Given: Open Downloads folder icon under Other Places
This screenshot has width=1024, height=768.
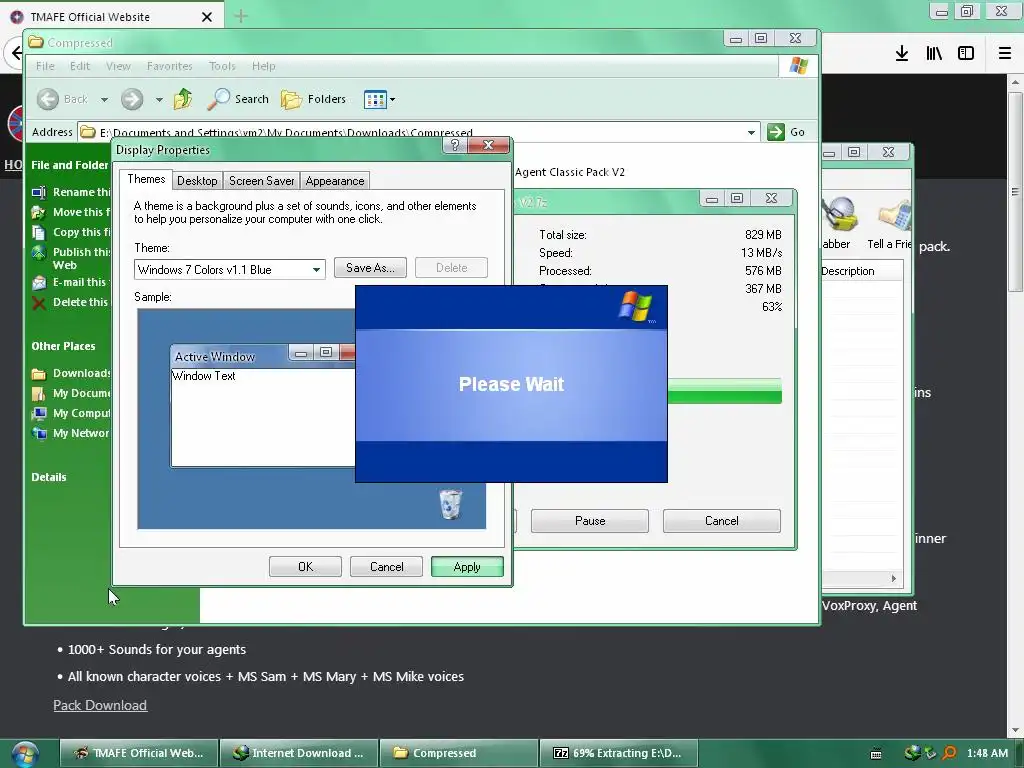Looking at the screenshot, I should (x=39, y=374).
